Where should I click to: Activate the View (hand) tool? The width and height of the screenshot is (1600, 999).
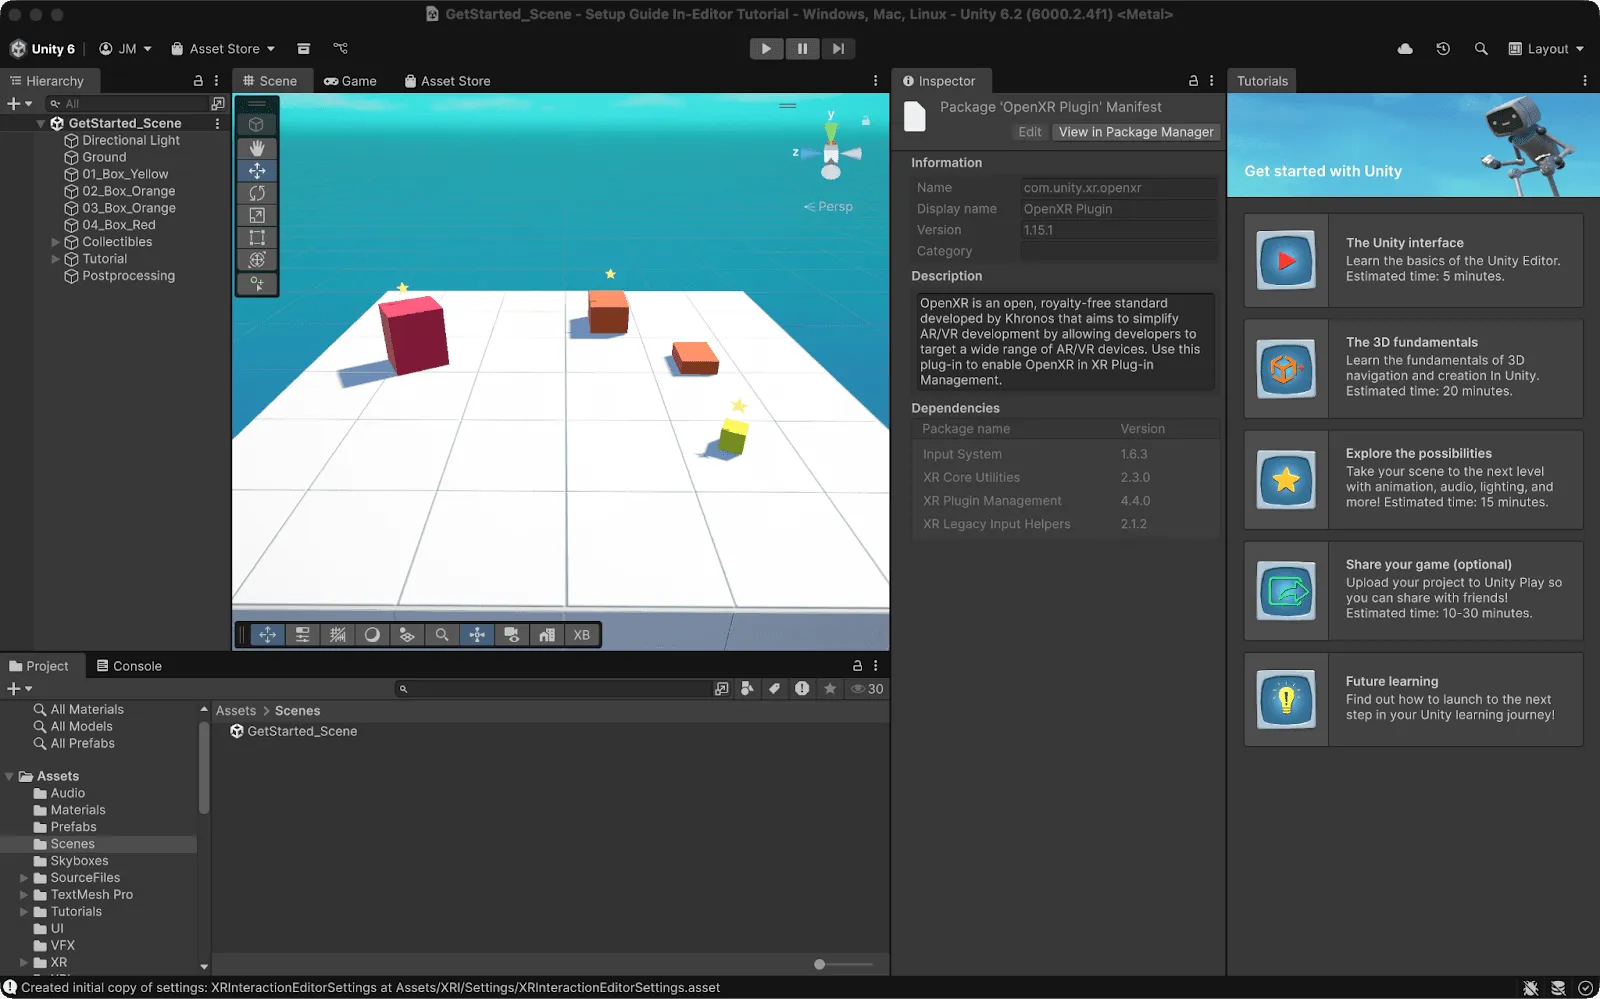coord(257,148)
